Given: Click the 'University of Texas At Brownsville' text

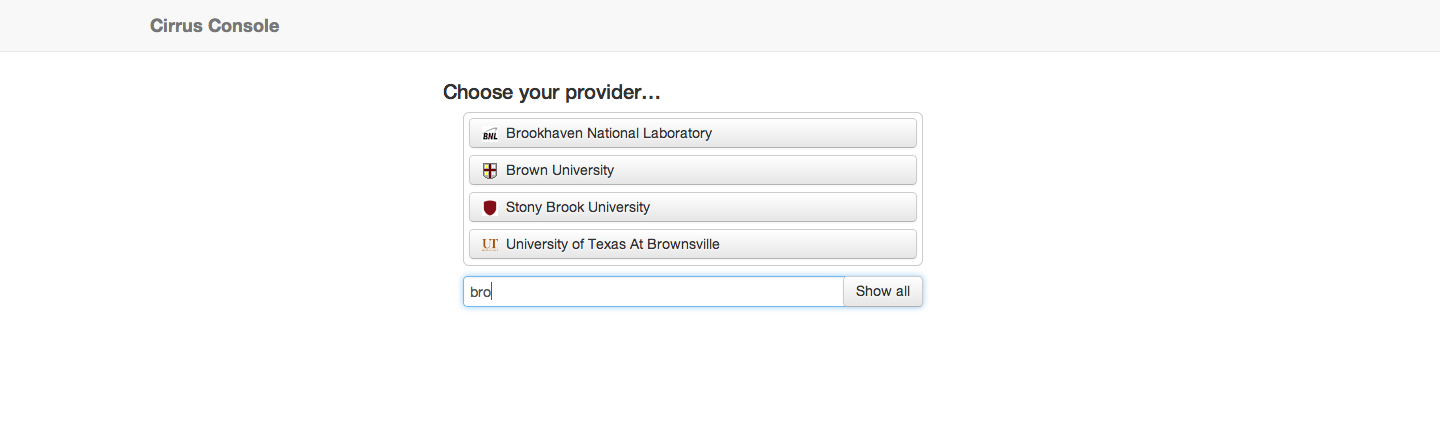Looking at the screenshot, I should (x=613, y=244).
